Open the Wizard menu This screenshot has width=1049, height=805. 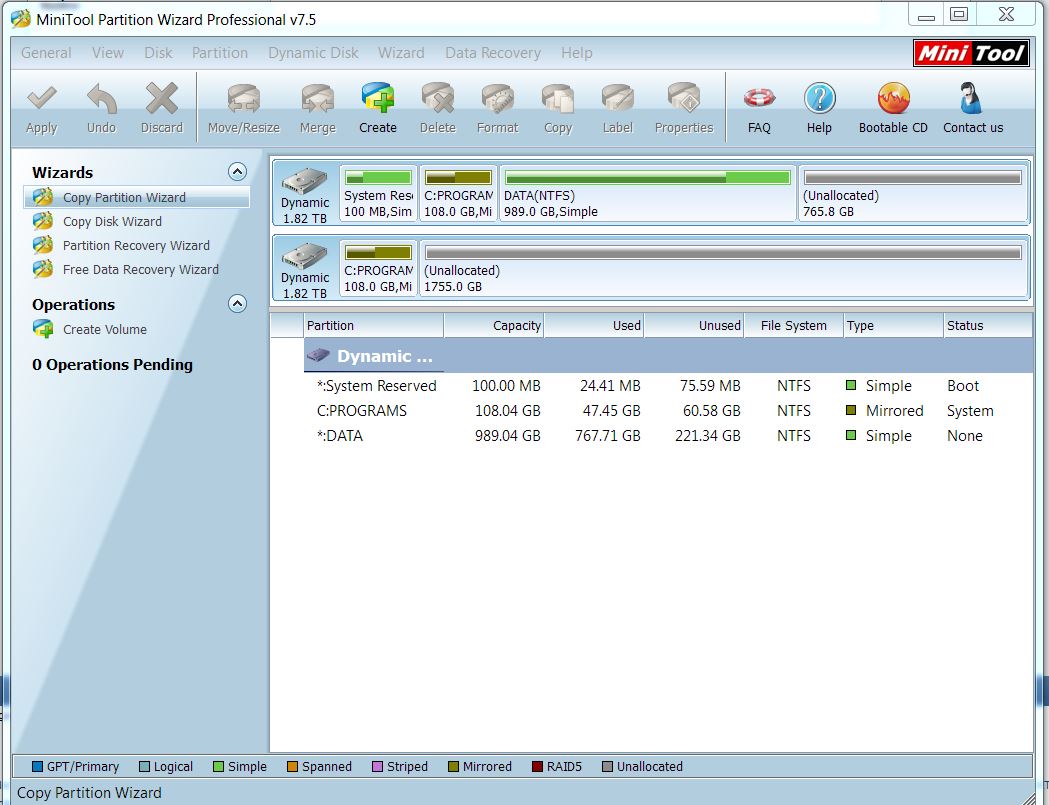click(401, 53)
